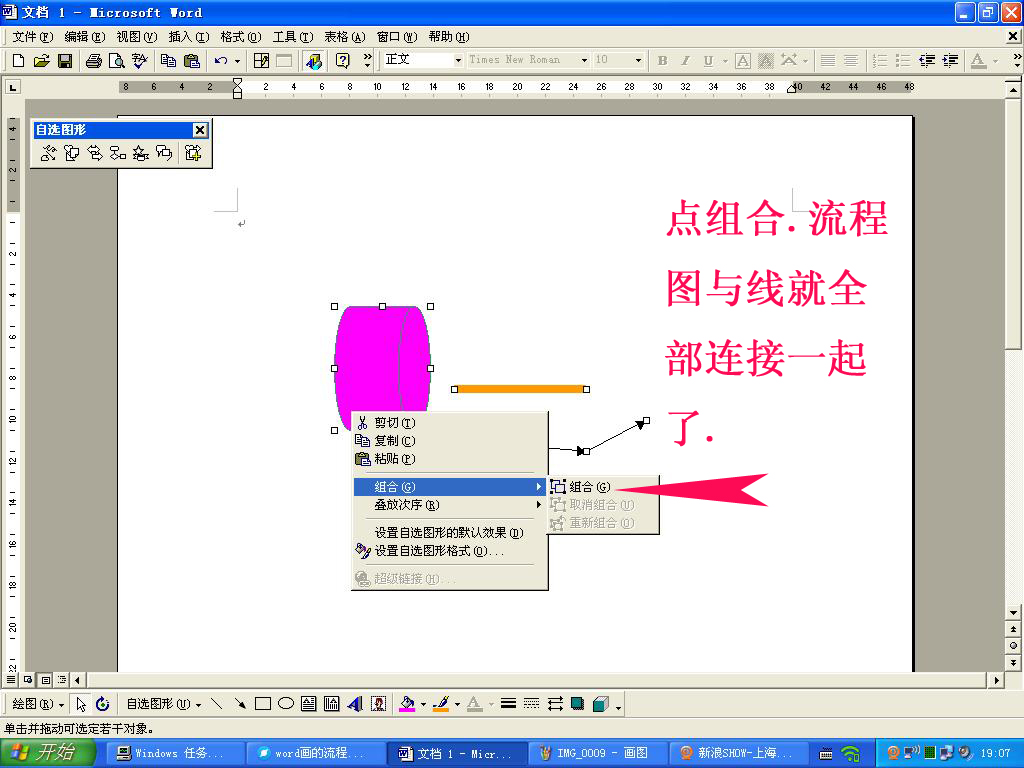Image resolution: width=1024 pixels, height=768 pixels.
Task: Click the Paste clipboard icon in the toolbar
Action: (191, 61)
